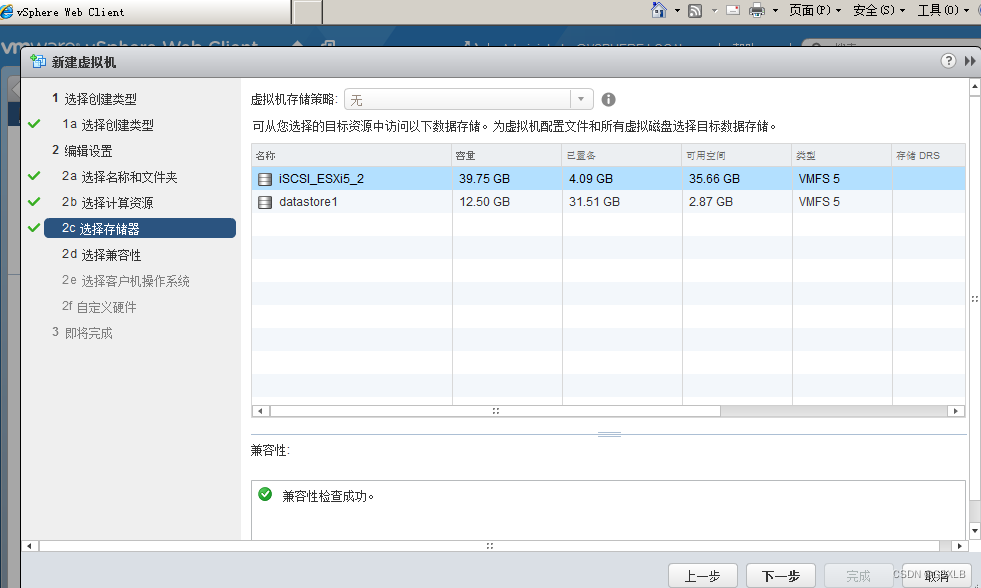The height and width of the screenshot is (588, 981).
Task: Click the new virtual machine dialog title icon
Action: 38,61
